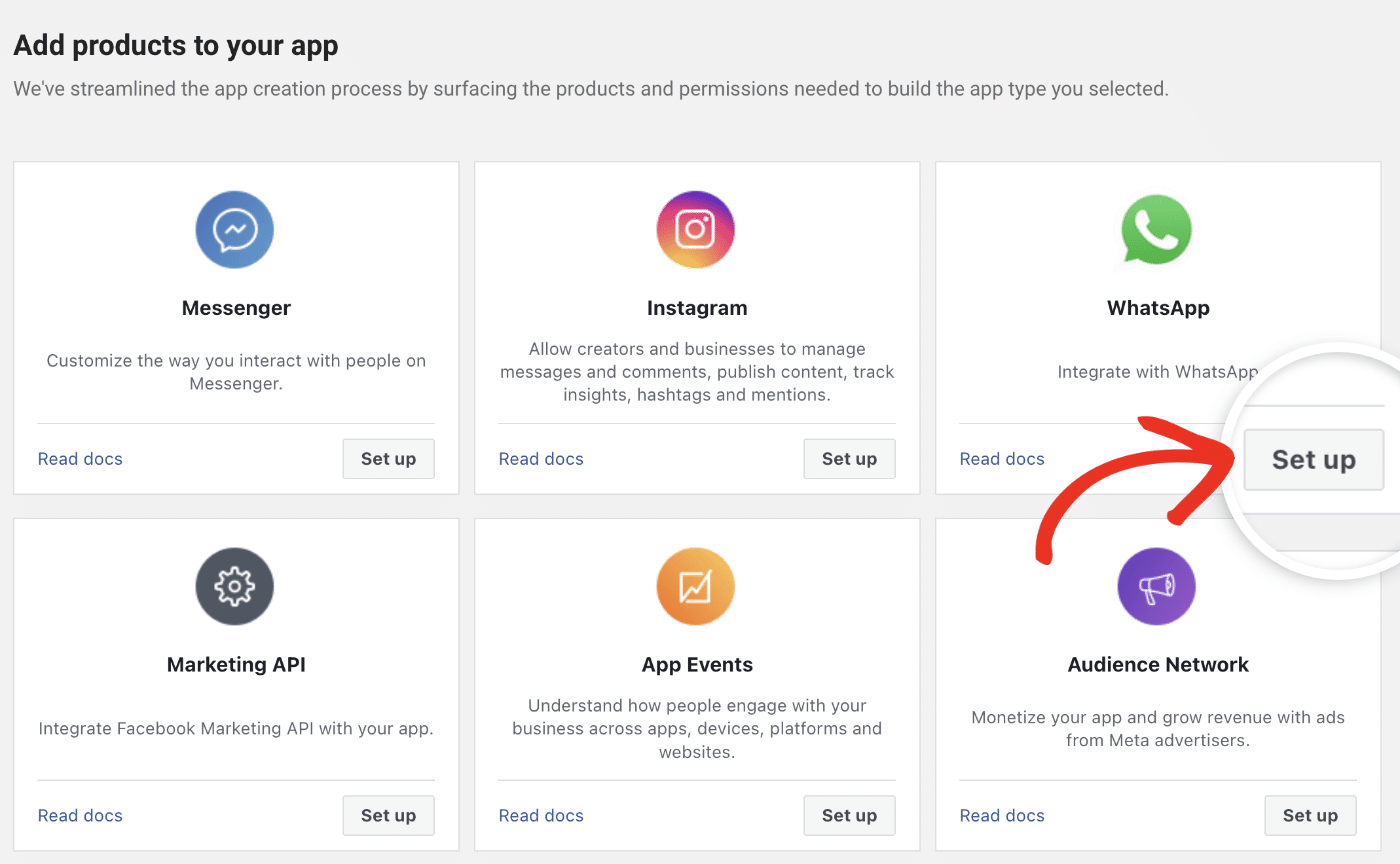The width and height of the screenshot is (1400, 864).
Task: Click the Marketing API gear icon
Action: point(235,586)
